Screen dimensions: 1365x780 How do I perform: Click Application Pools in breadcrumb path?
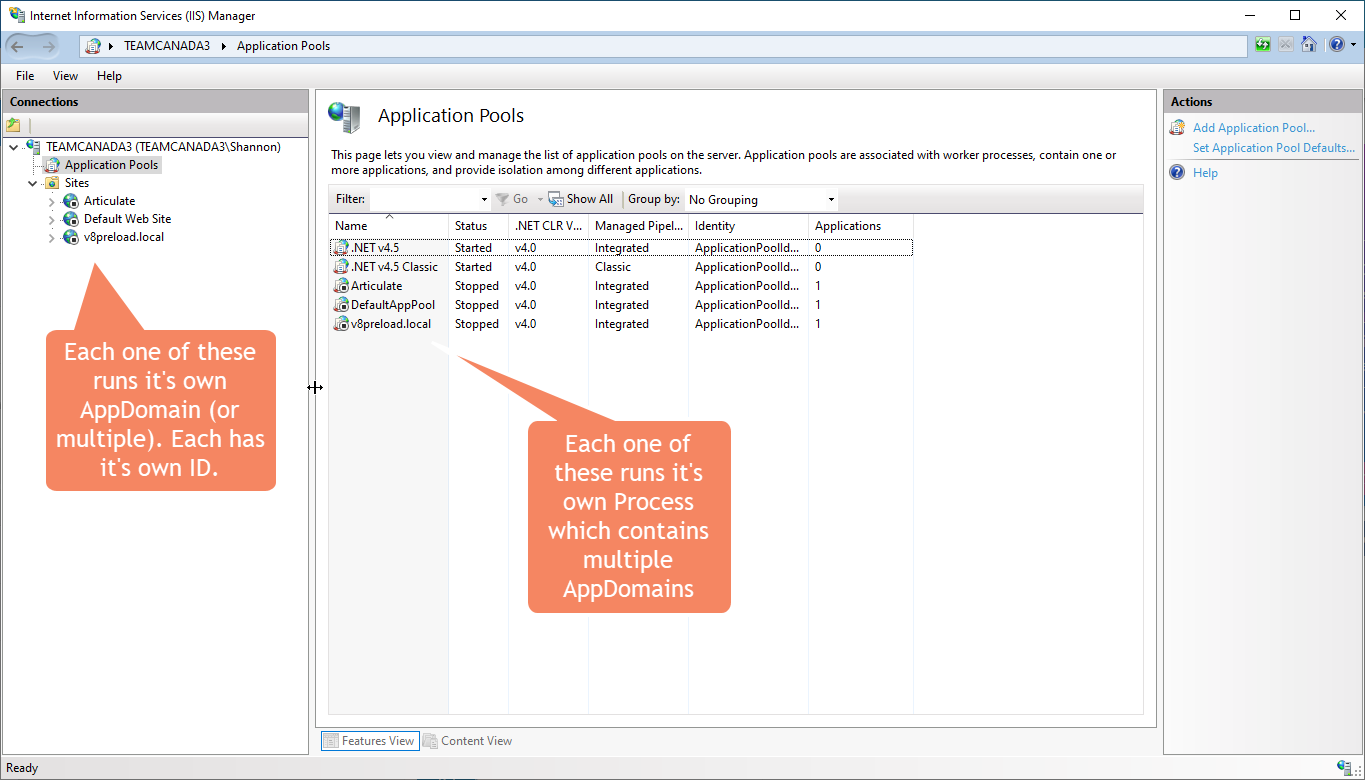283,46
